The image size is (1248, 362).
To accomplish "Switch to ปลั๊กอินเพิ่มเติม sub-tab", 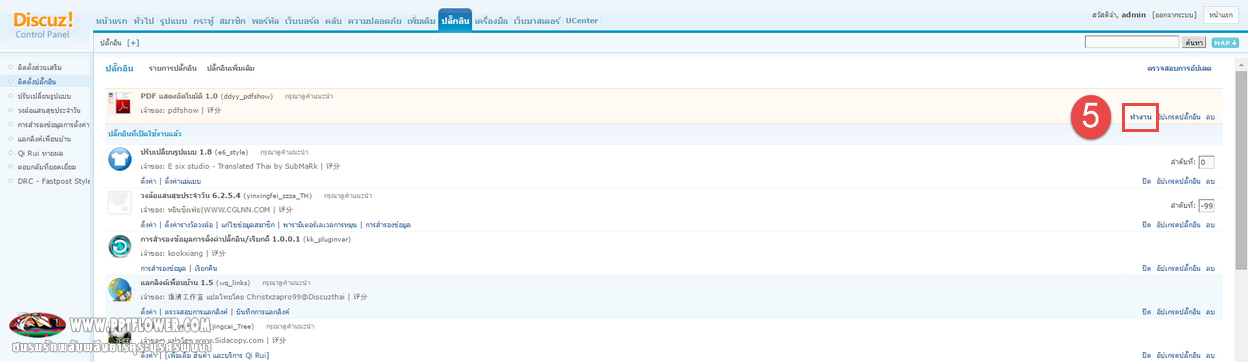I will coord(231,68).
